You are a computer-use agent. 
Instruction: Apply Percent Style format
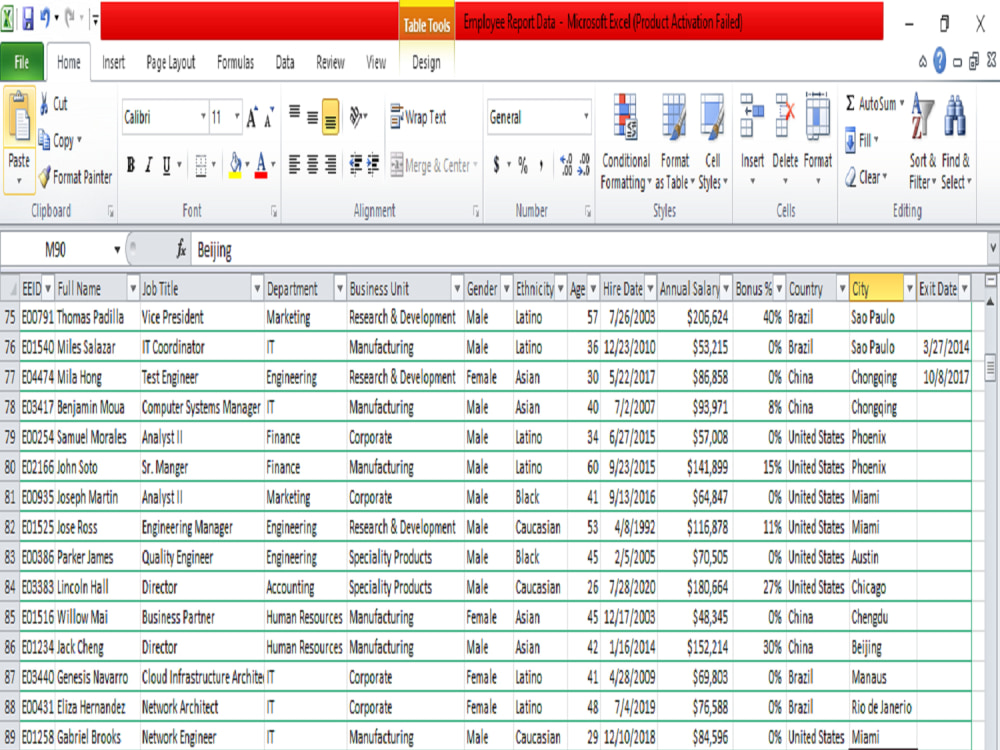click(x=523, y=165)
